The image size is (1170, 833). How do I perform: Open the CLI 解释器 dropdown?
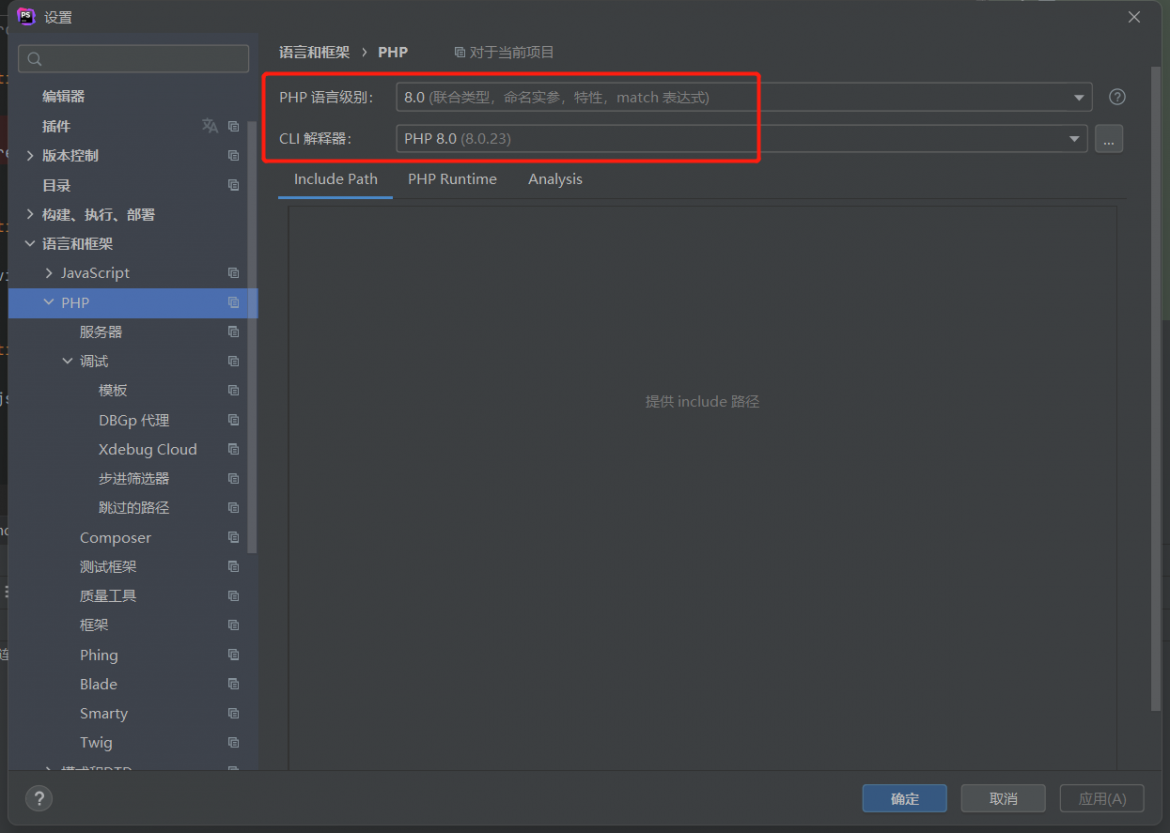pos(741,139)
